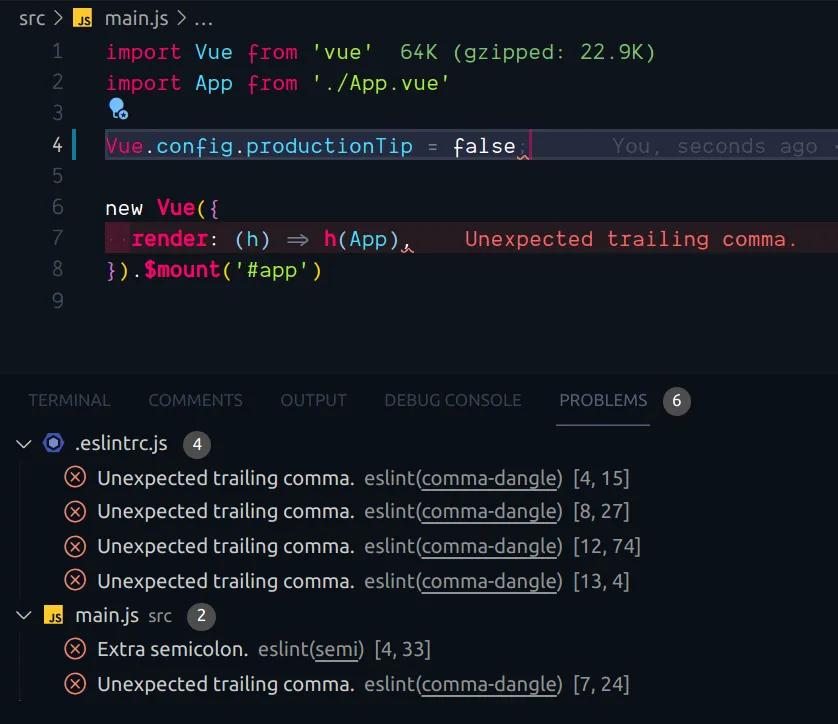Viewport: 838px width, 724px height.
Task: Click line number 7 in the gutter
Action: [x=58, y=237]
